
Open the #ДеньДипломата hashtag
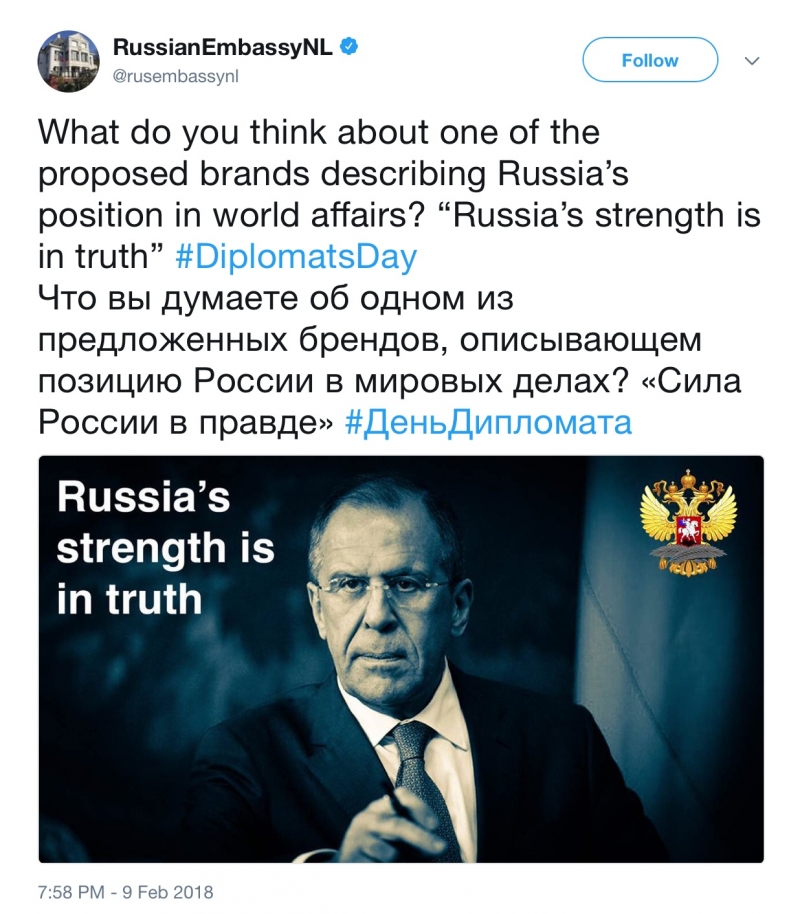488,422
